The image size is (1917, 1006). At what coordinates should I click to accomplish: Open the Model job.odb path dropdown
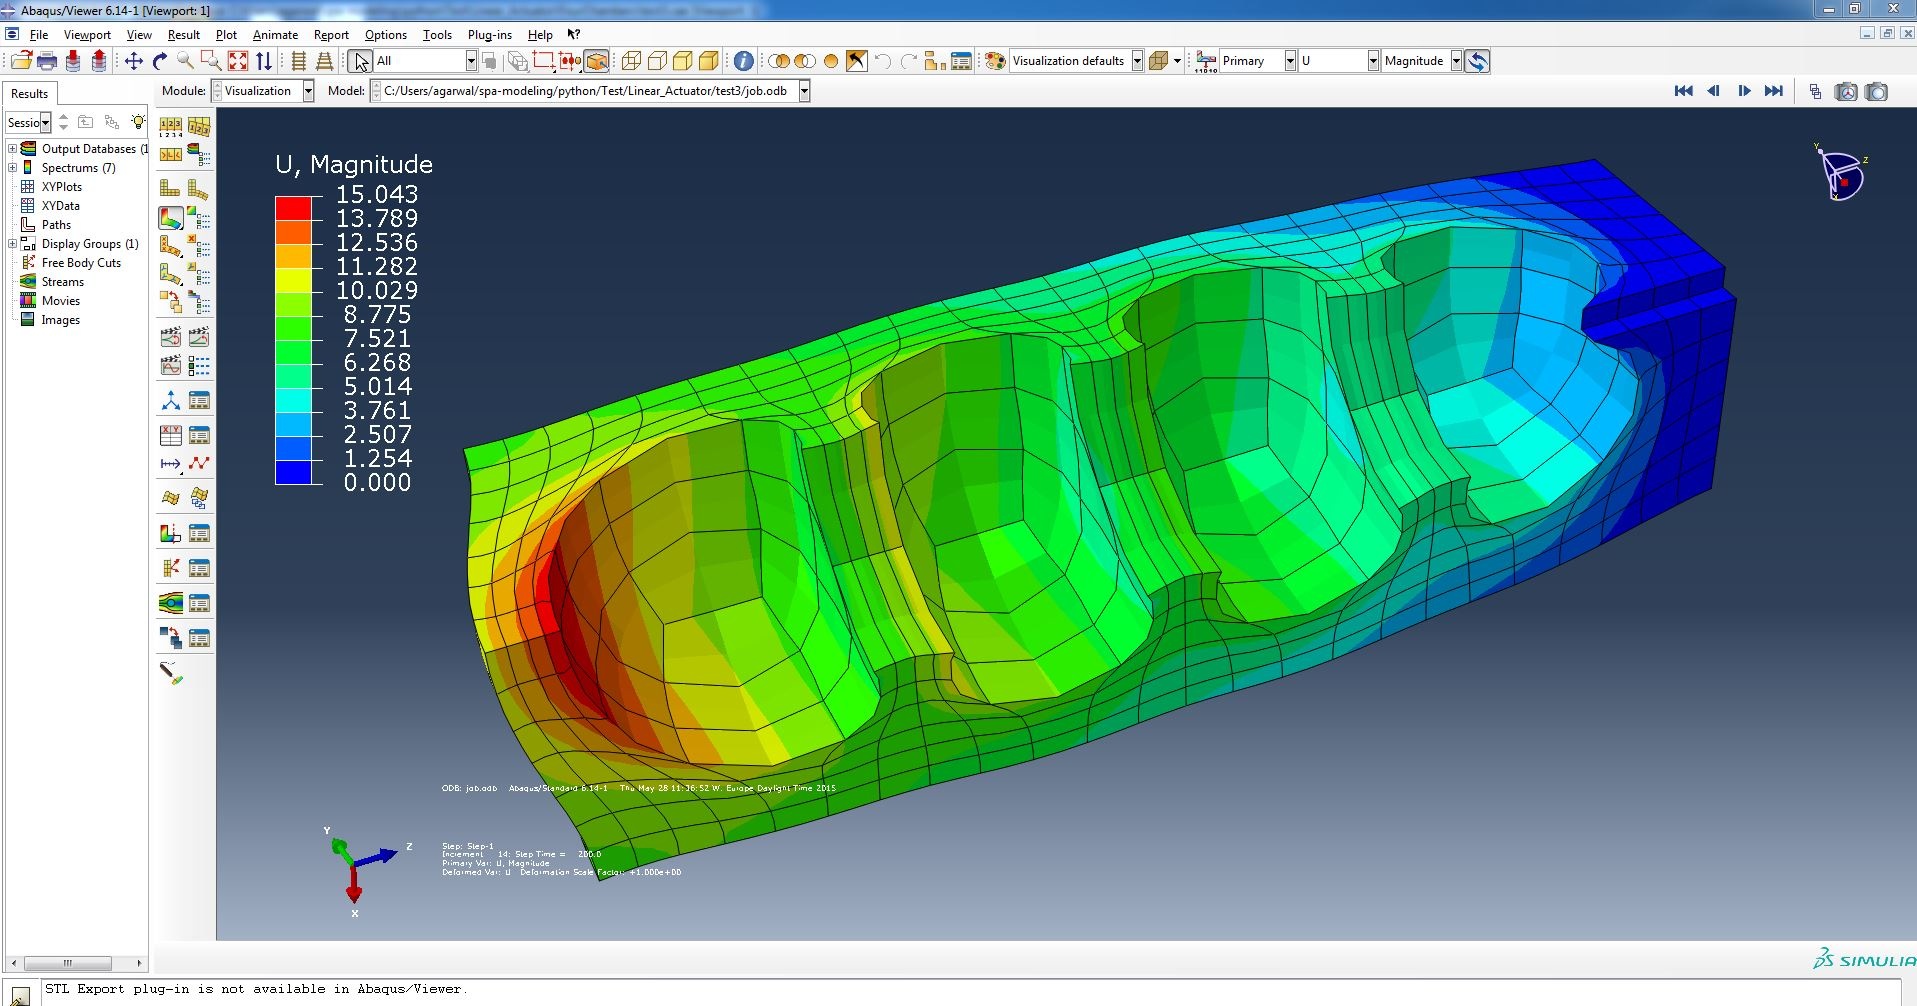click(803, 91)
